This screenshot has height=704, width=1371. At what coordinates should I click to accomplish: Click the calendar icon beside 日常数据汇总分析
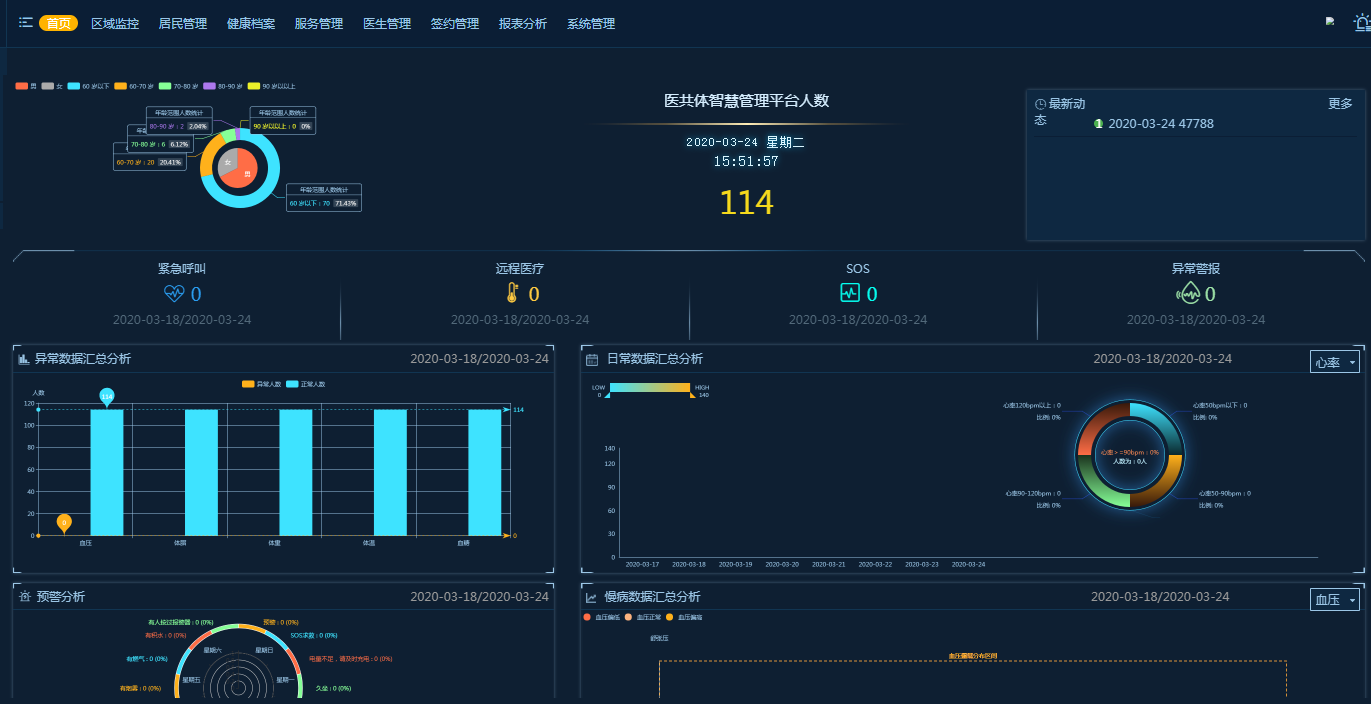tap(592, 359)
